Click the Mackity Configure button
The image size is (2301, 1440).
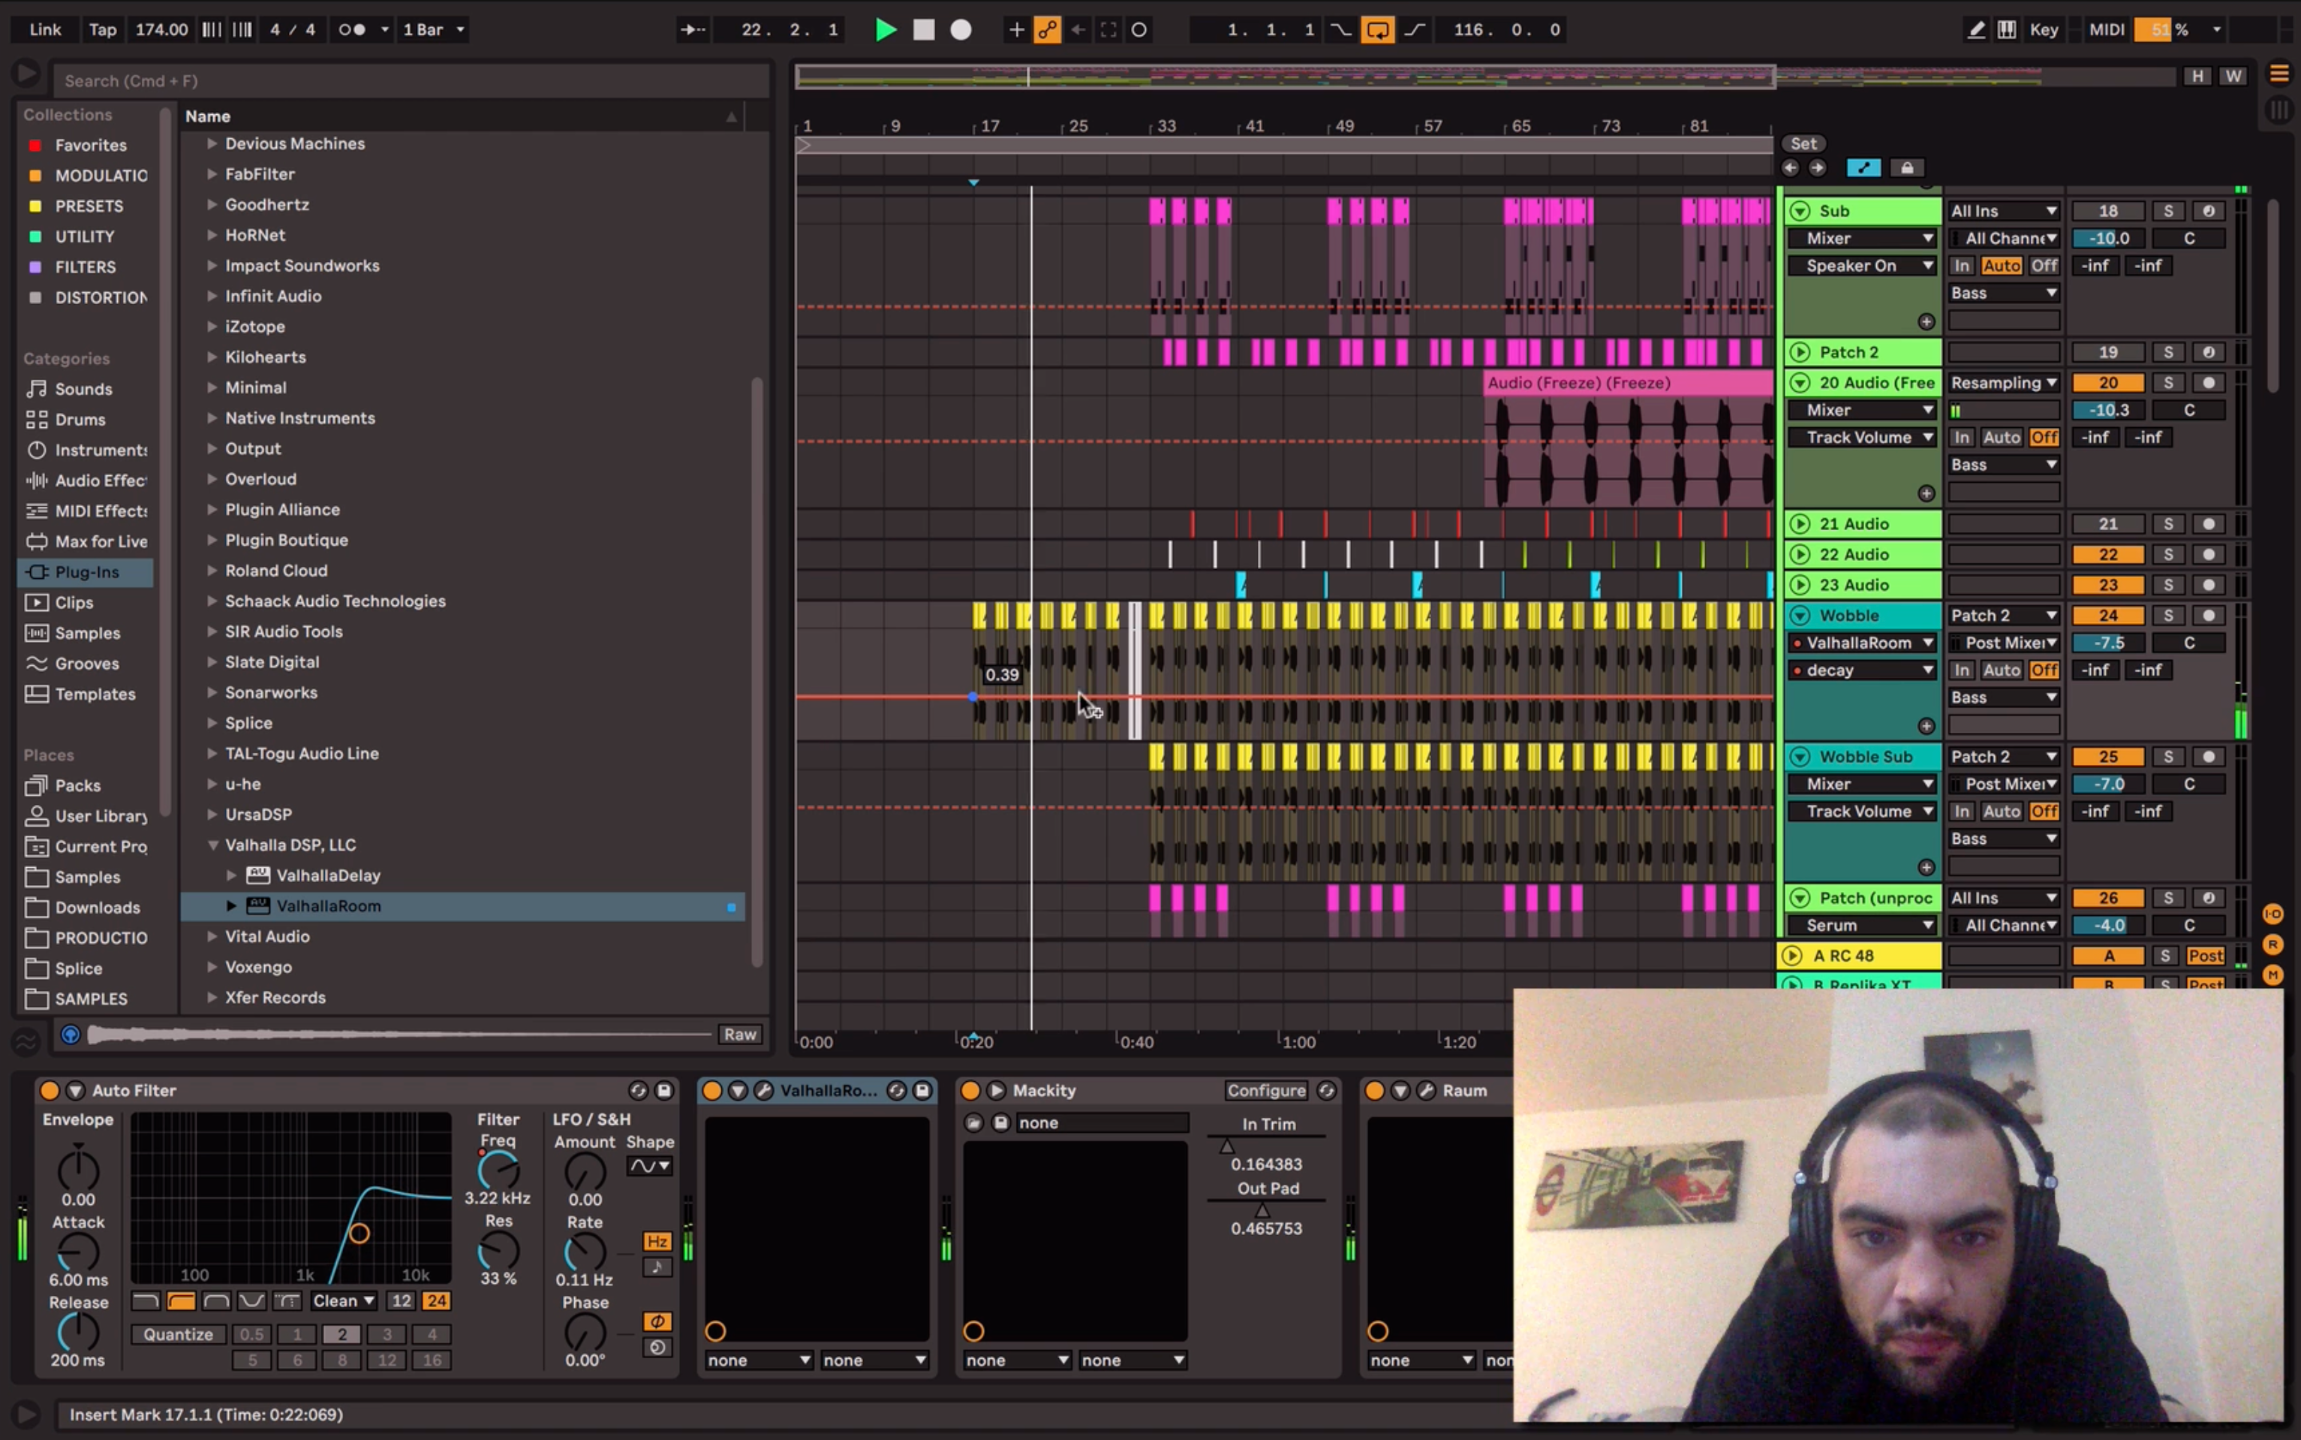click(x=1266, y=1090)
